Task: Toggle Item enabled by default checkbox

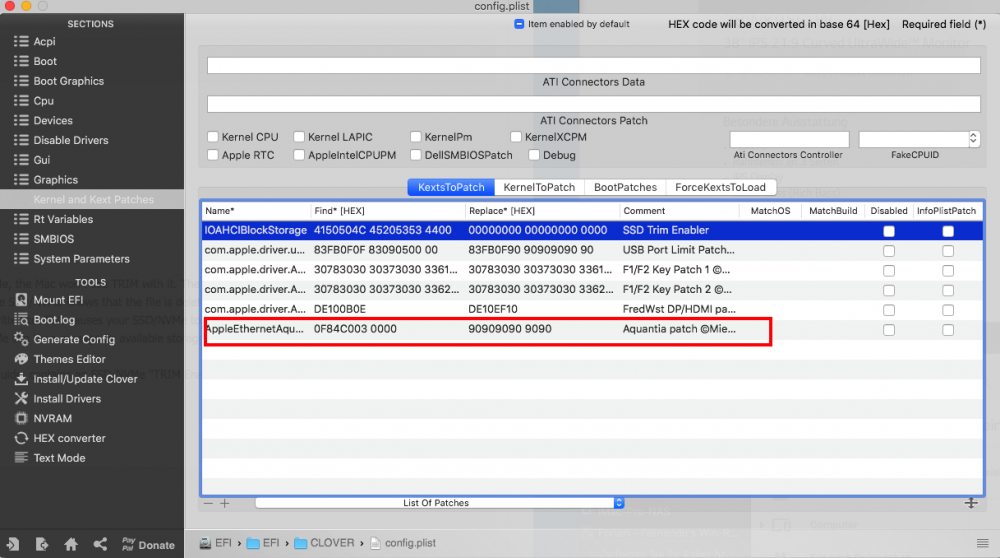Action: [x=519, y=24]
